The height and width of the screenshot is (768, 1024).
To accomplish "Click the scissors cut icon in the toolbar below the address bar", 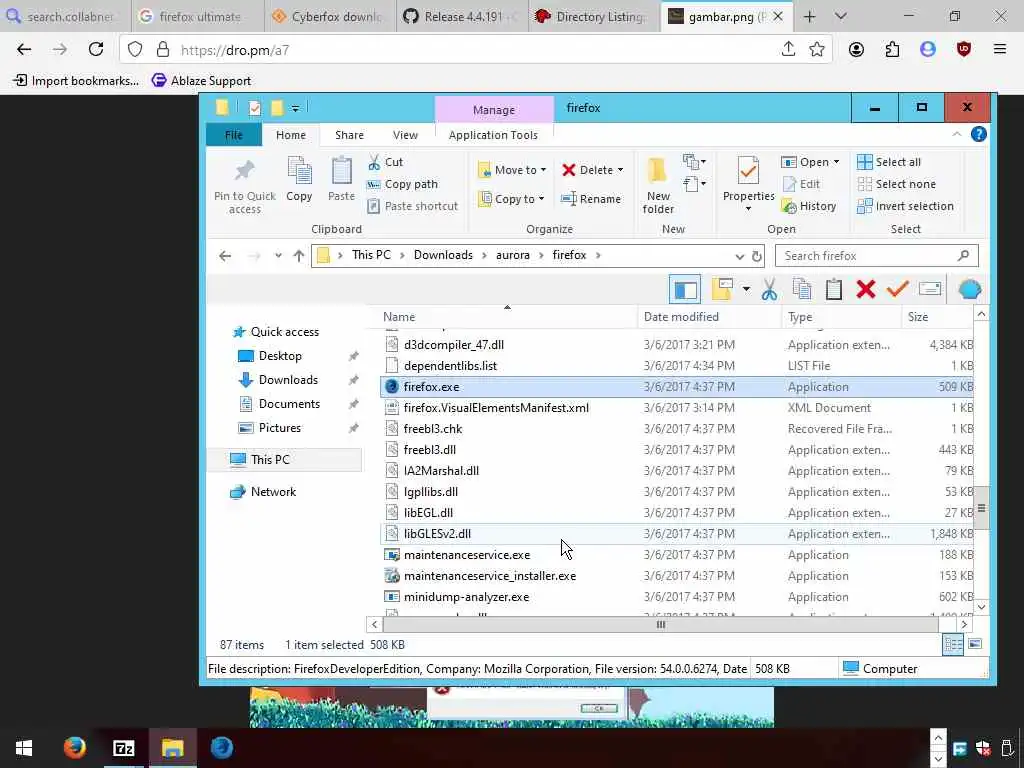I will point(769,289).
